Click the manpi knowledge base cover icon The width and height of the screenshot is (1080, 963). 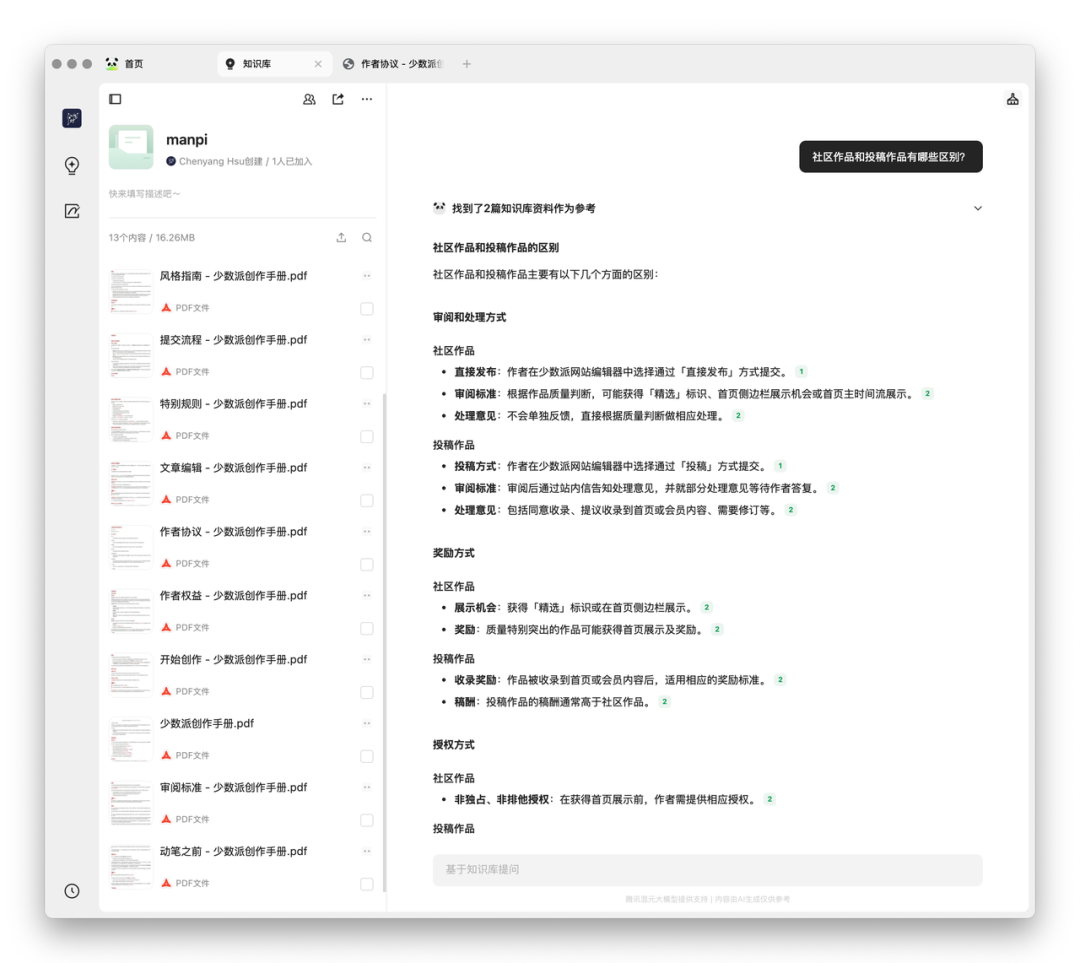tap(131, 147)
